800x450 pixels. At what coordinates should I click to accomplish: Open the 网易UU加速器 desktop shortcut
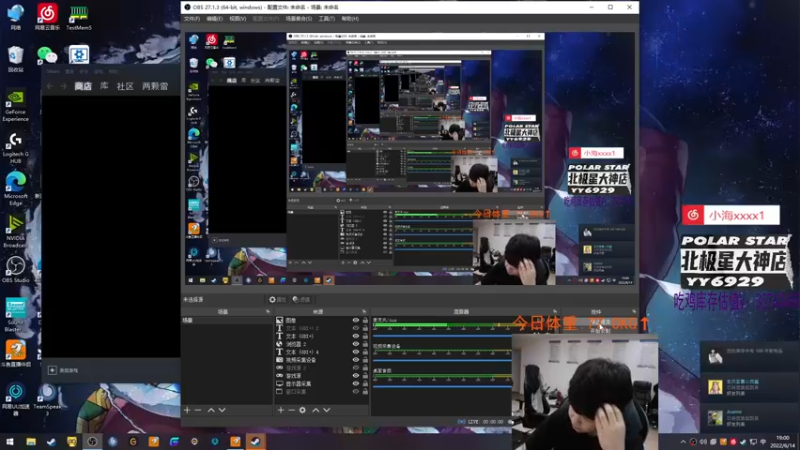tap(15, 399)
